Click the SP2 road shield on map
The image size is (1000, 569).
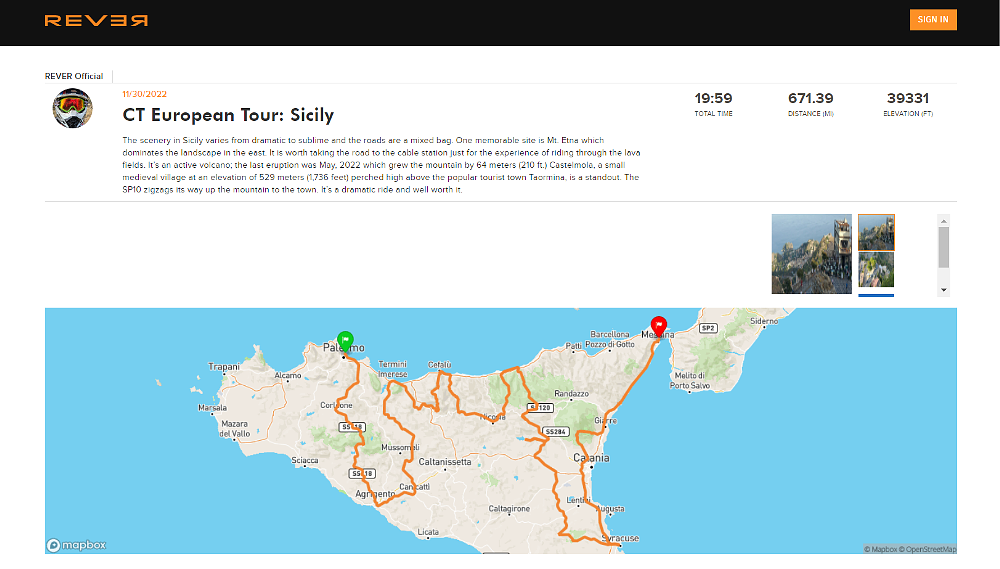(708, 328)
